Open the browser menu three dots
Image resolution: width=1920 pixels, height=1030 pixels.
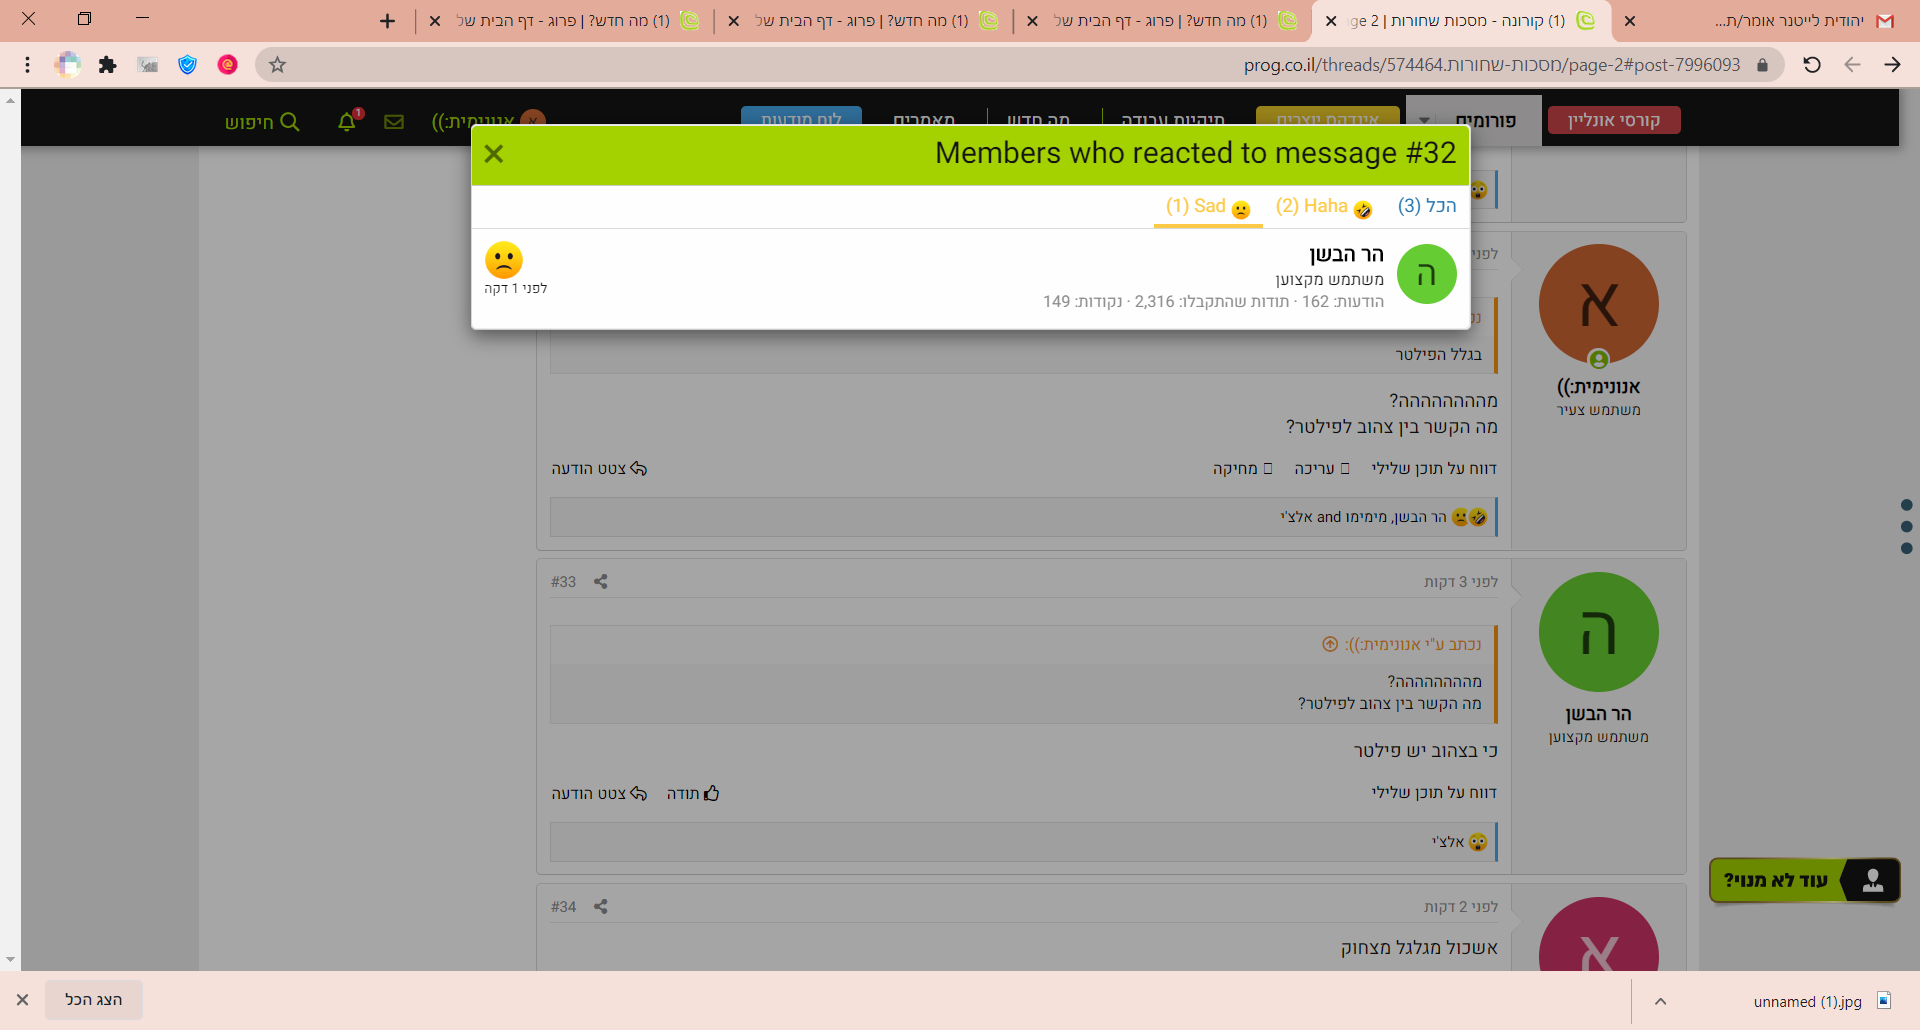coord(27,65)
